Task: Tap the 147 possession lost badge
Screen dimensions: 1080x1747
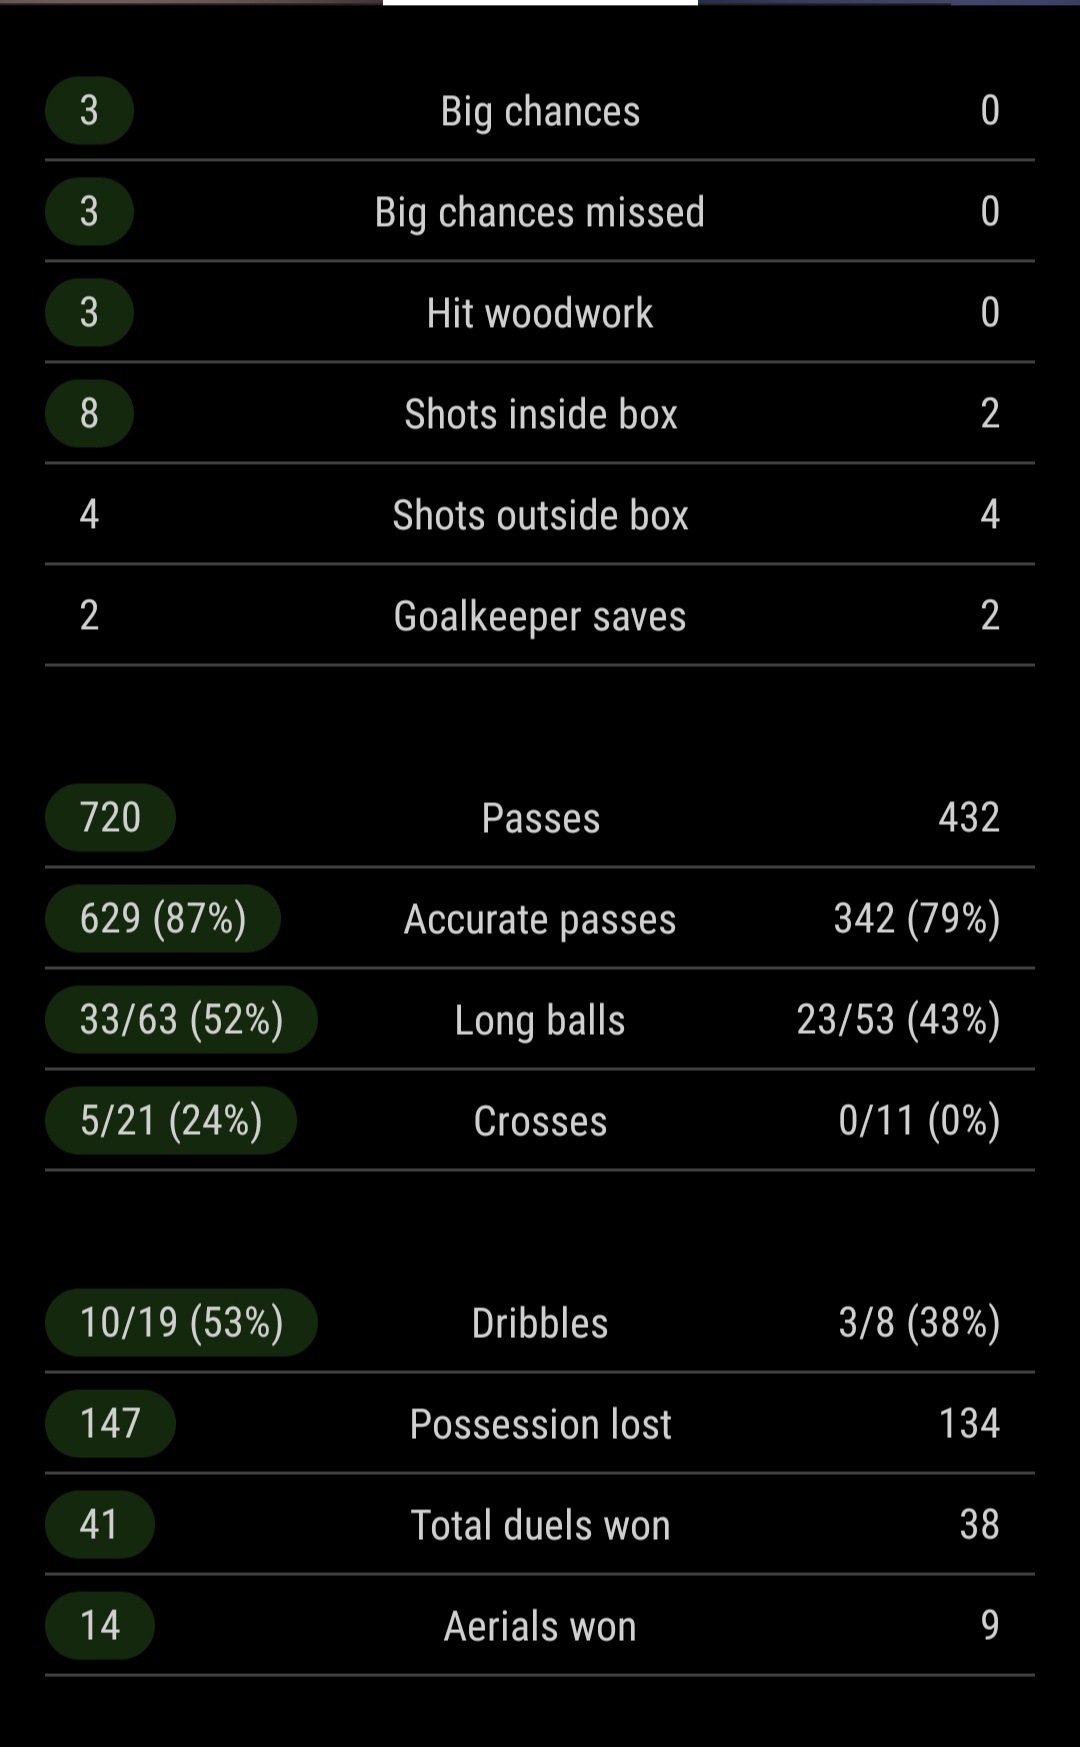Action: (x=110, y=1423)
